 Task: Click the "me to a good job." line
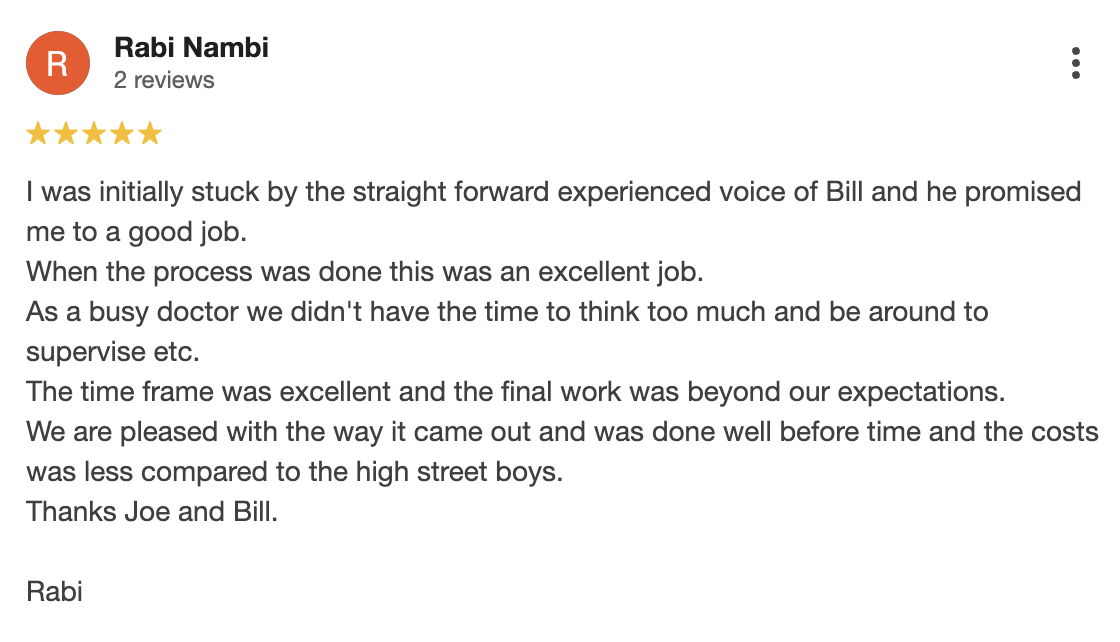tap(136, 232)
